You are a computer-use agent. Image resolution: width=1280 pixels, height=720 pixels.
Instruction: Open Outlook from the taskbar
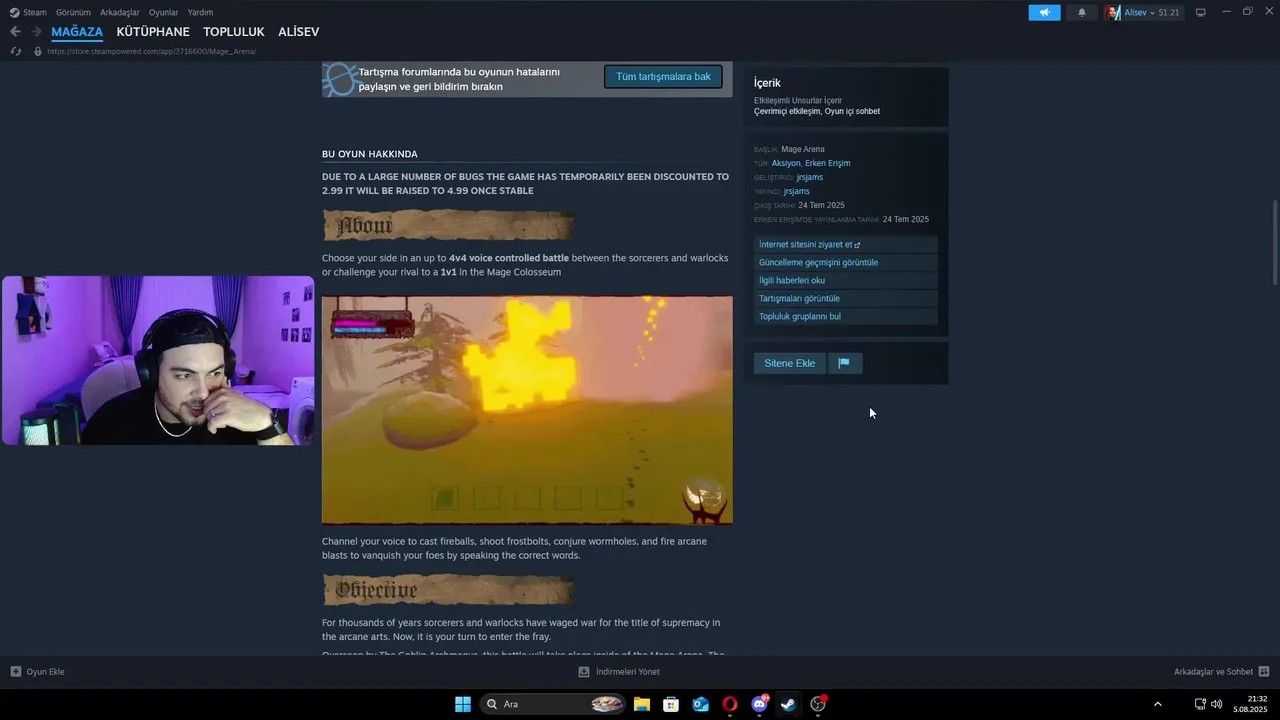pyautogui.click(x=701, y=704)
